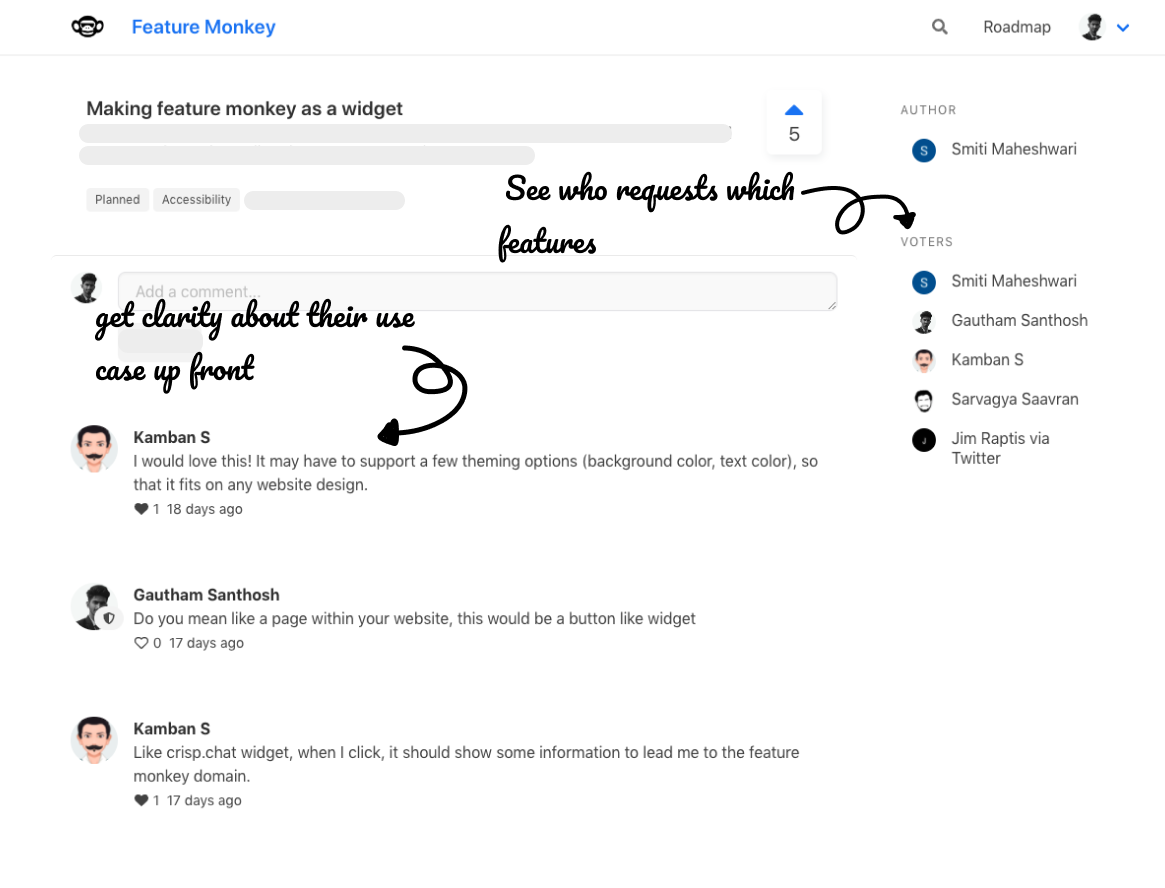
Task: Click Gautham's 17 days ago timestamp
Action: coord(206,643)
